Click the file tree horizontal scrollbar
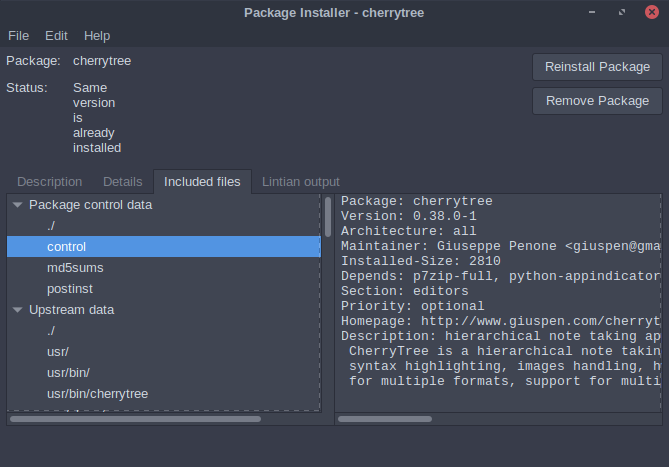669x467 pixels. click(135, 419)
